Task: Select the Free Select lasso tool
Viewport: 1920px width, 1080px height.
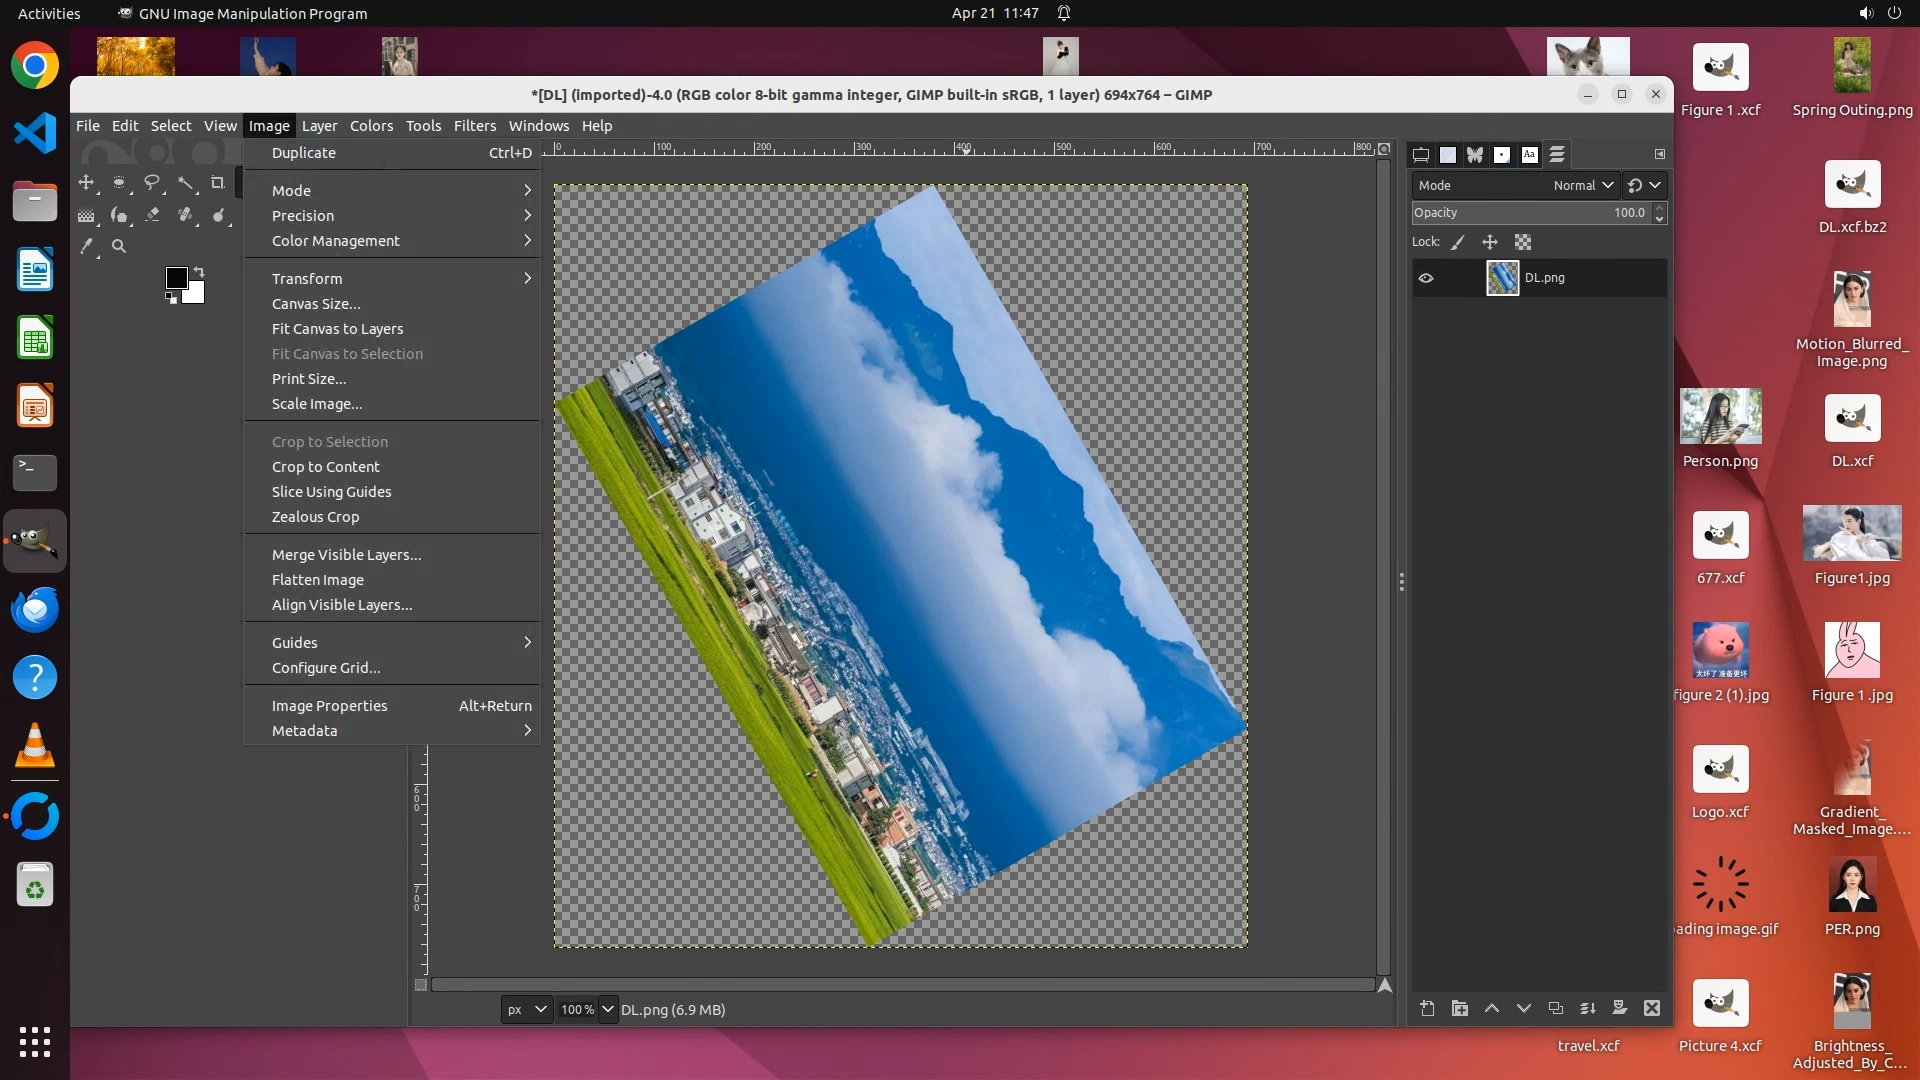Action: click(x=152, y=182)
